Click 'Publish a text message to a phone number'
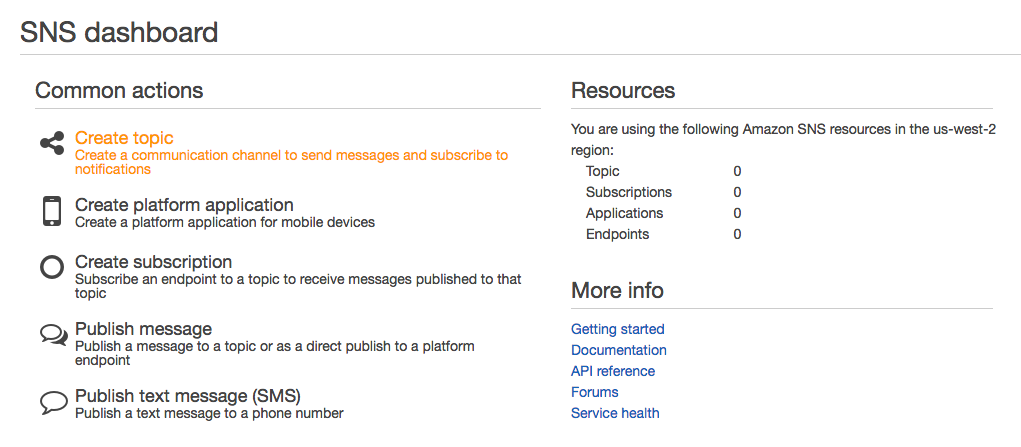Image resolution: width=1021 pixels, height=447 pixels. point(209,413)
